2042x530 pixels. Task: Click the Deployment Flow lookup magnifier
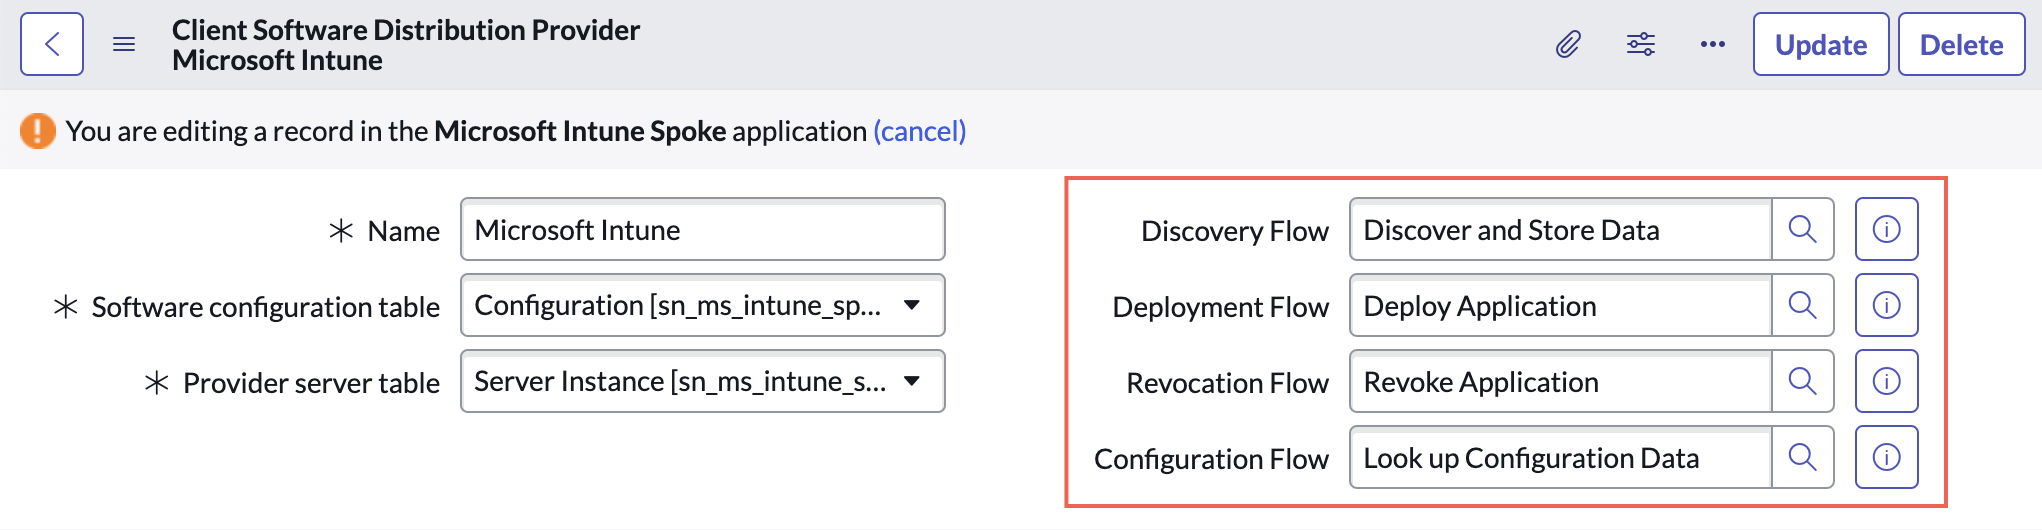[1803, 306]
